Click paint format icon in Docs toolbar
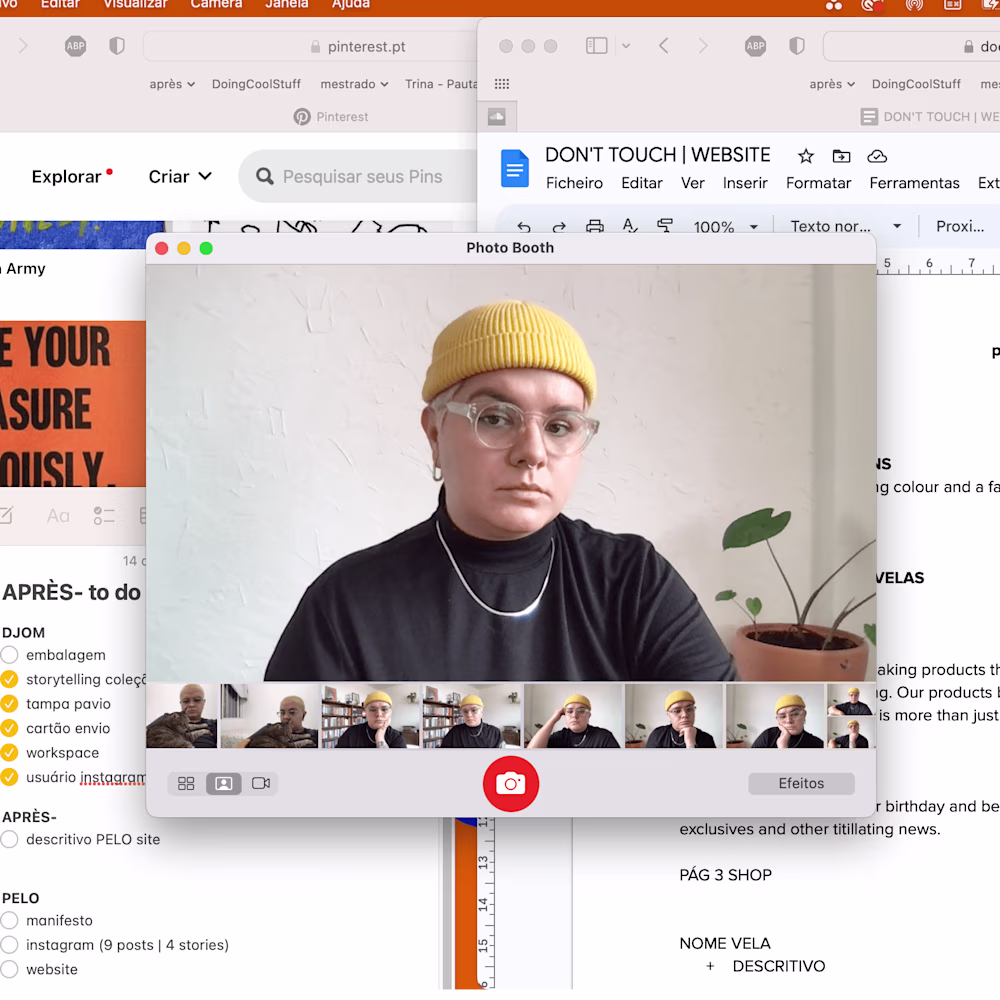Viewport: 1000px width, 1000px height. click(x=665, y=226)
